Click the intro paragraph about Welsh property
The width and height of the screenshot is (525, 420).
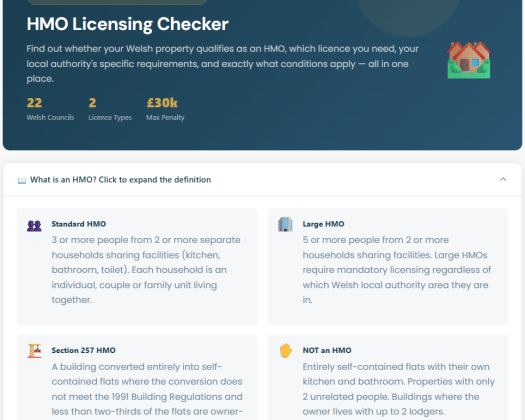[x=222, y=64]
